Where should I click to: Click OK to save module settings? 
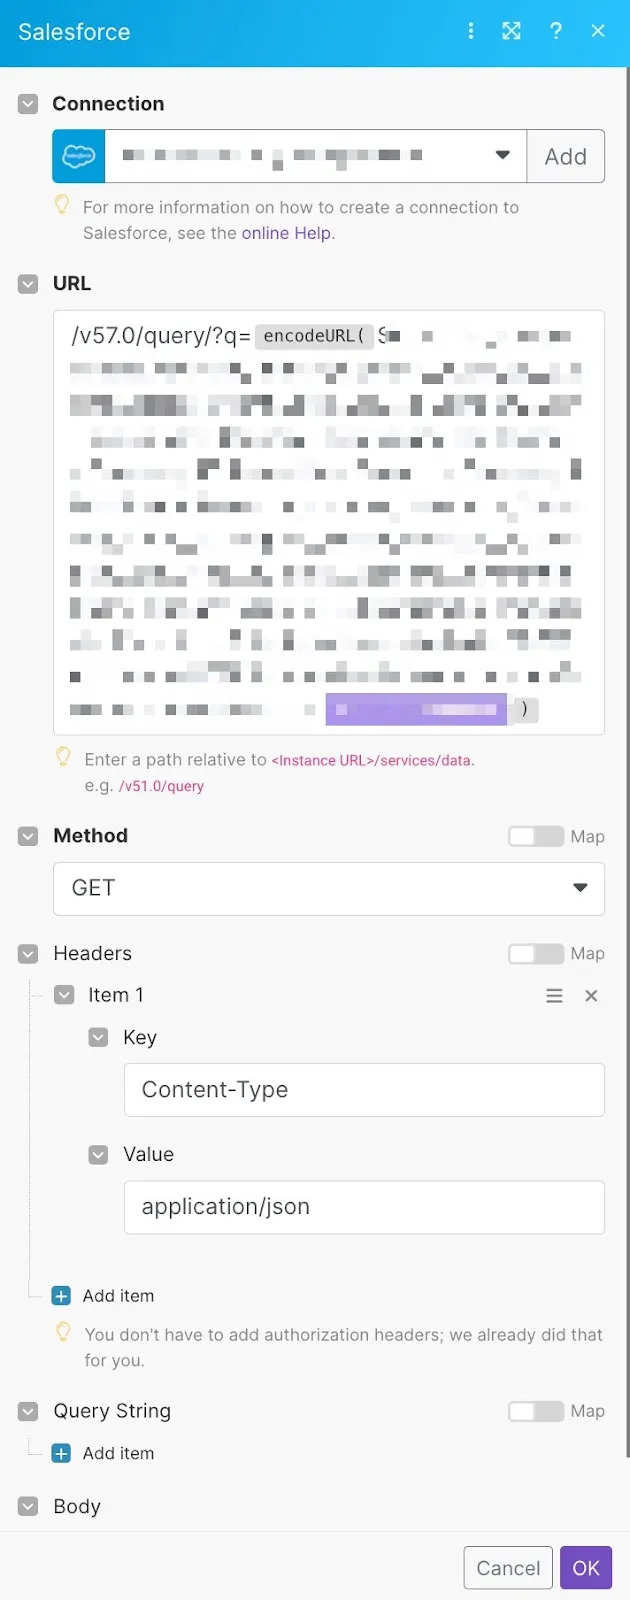[x=586, y=1567]
